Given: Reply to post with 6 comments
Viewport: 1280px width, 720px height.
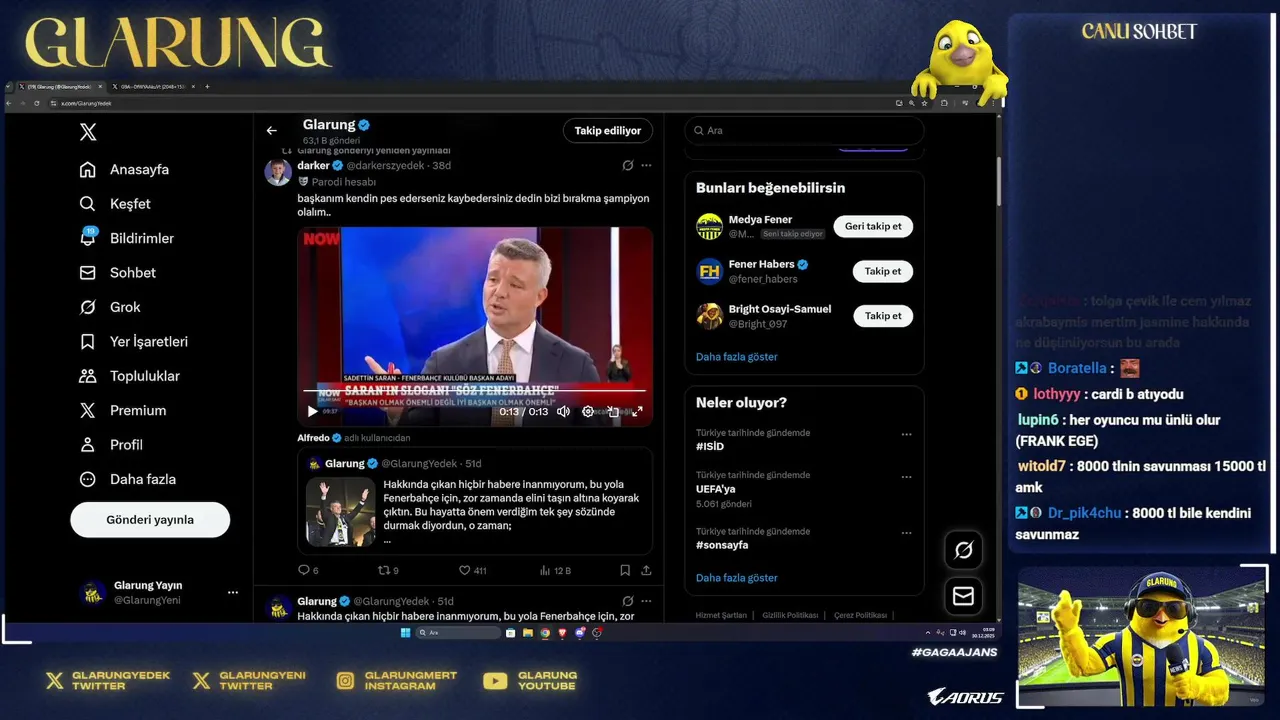Looking at the screenshot, I should (308, 570).
